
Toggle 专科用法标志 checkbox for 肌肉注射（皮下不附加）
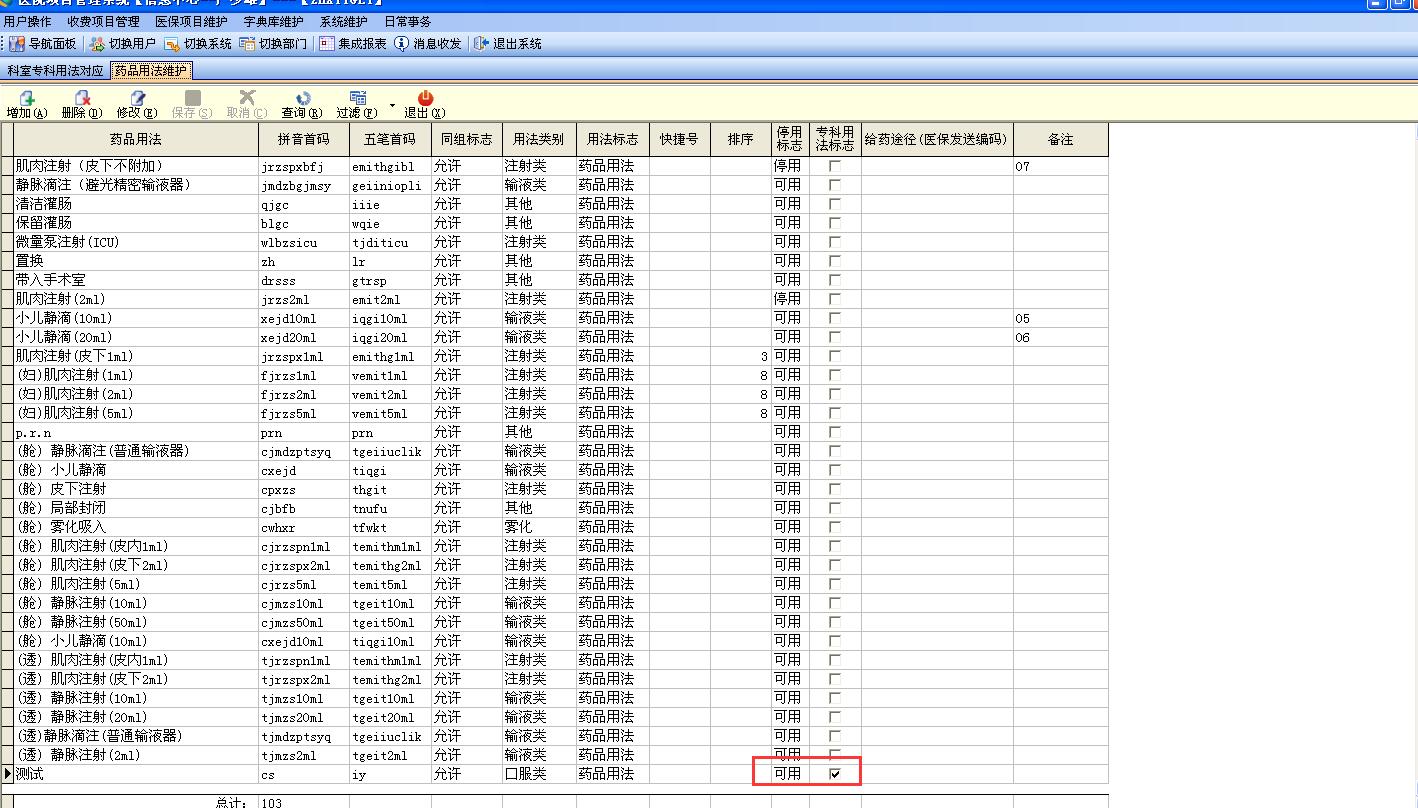click(x=835, y=166)
